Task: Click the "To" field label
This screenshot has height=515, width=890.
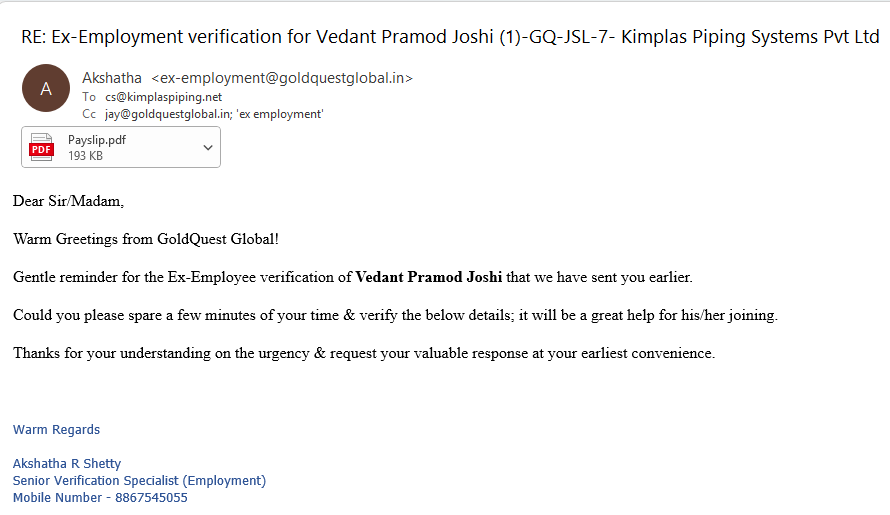Action: (89, 97)
